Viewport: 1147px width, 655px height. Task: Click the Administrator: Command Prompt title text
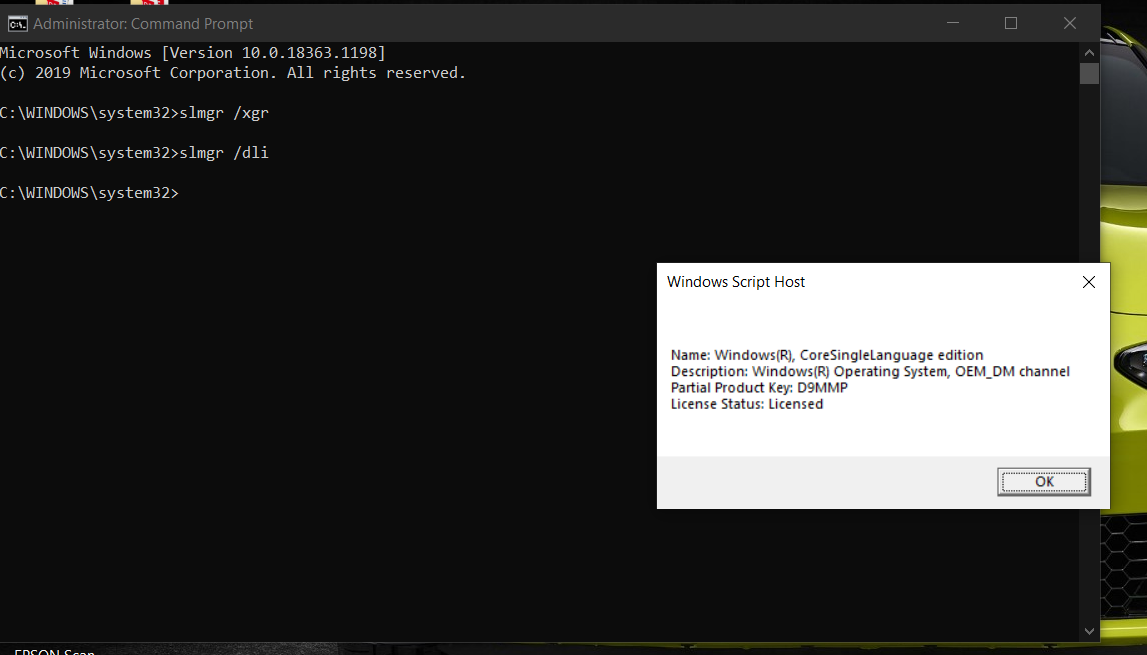tap(143, 24)
